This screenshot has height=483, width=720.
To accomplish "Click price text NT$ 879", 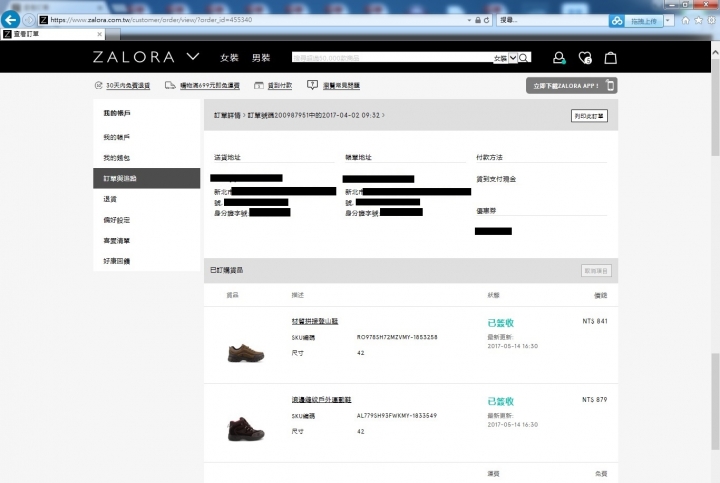I will [595, 400].
